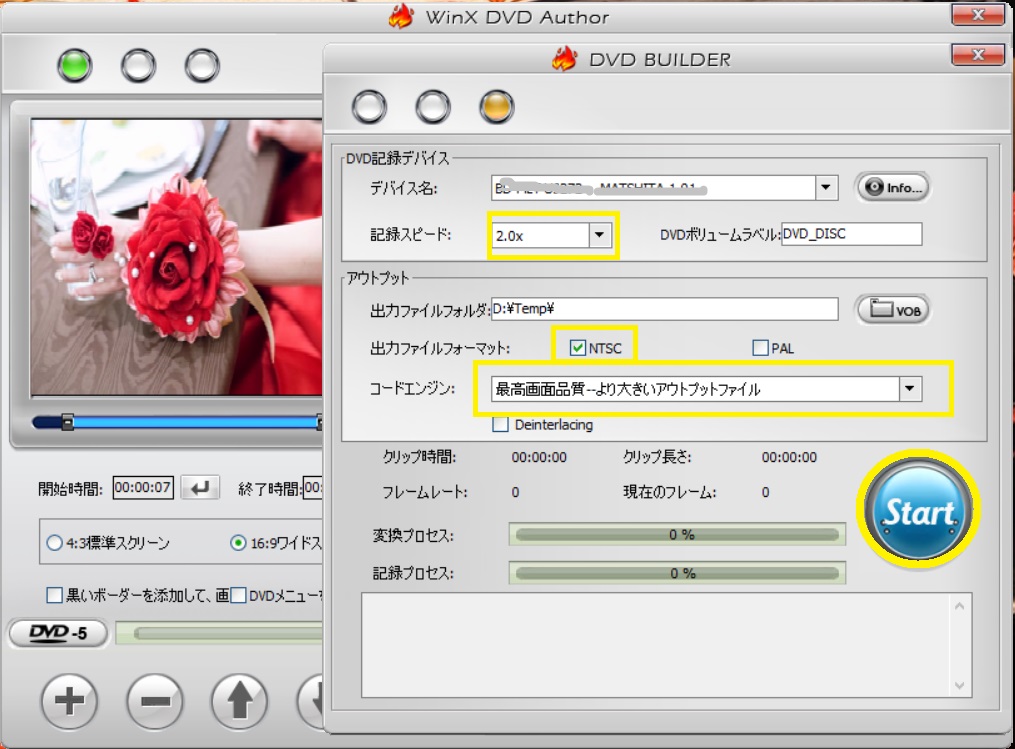Click the orange third step circle in DVD Builder
The height and width of the screenshot is (749, 1015).
[496, 107]
